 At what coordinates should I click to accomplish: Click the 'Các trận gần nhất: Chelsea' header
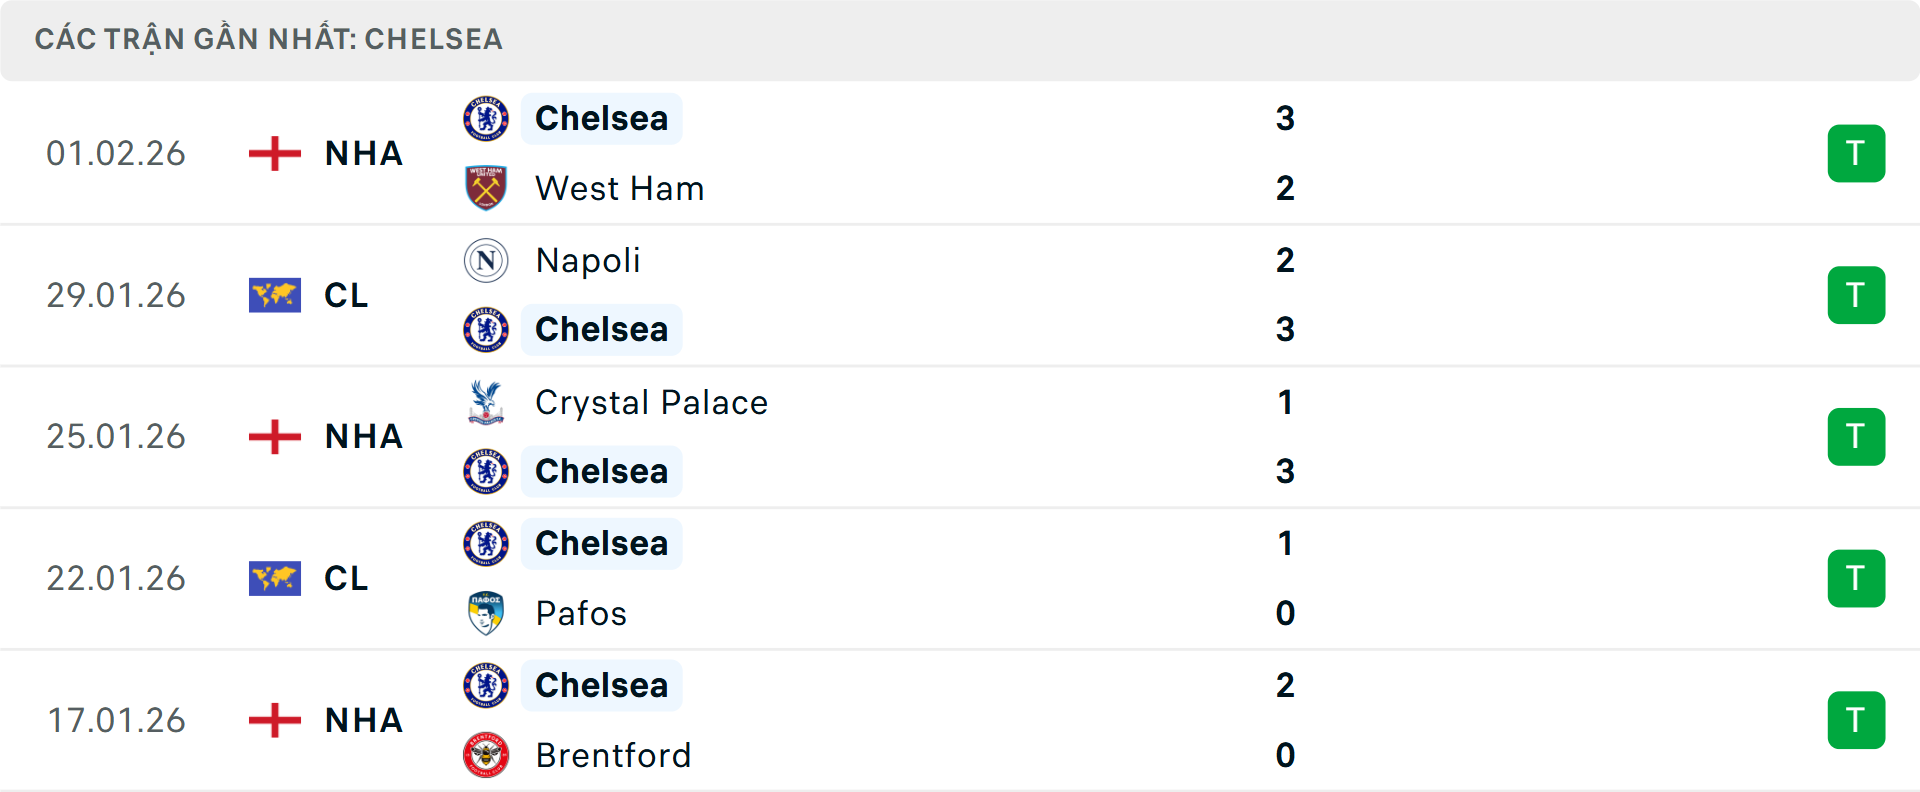268,39
